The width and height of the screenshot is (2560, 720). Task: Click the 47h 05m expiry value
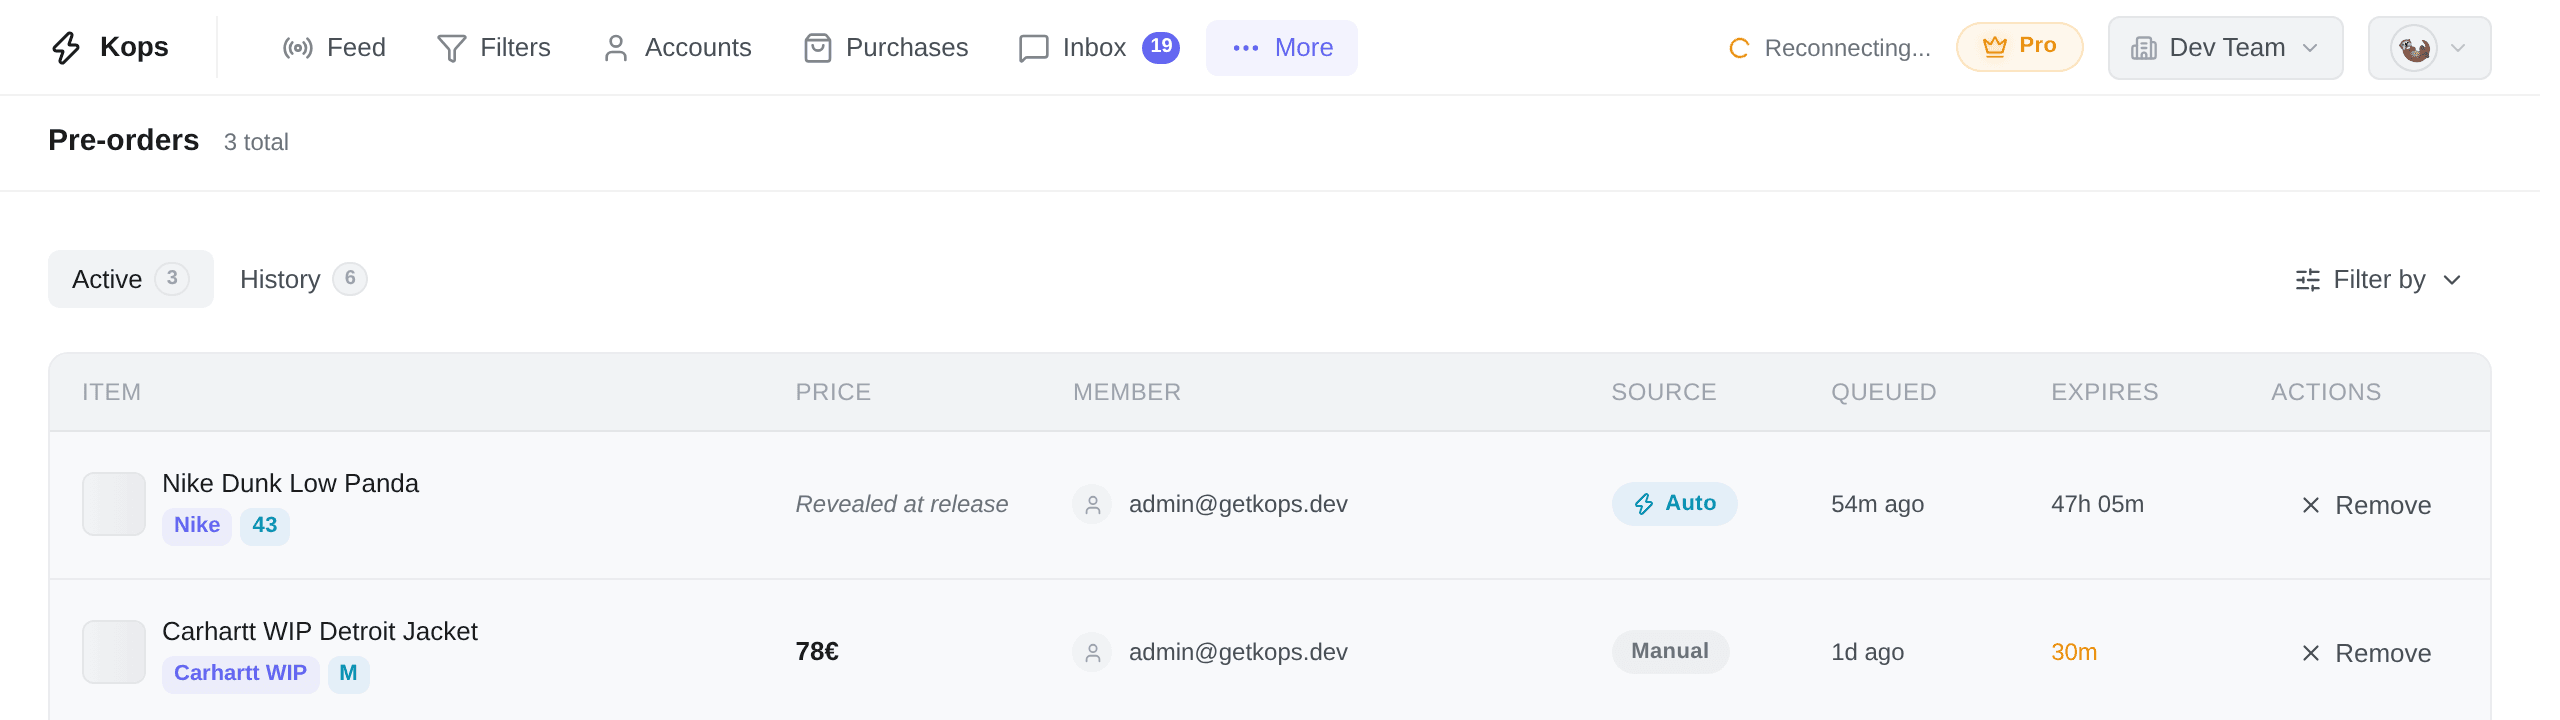tap(2098, 504)
